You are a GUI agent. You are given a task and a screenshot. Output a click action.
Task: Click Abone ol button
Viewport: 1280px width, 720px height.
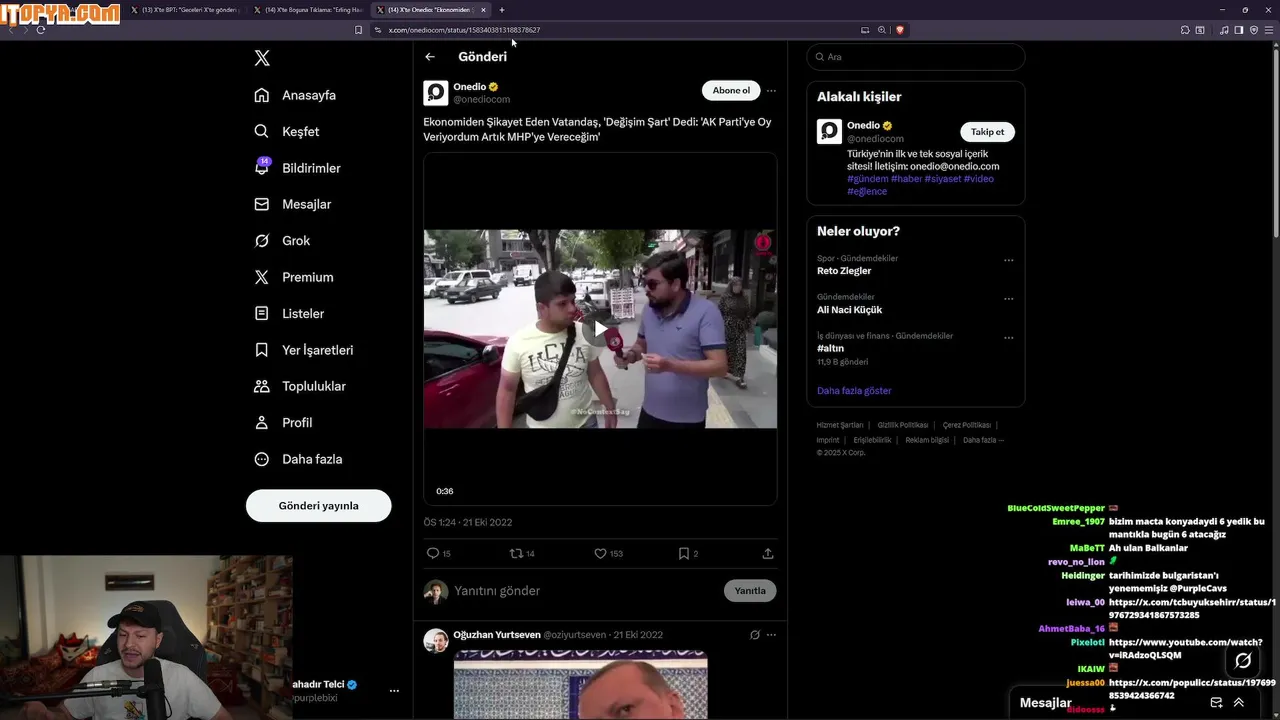coord(731,90)
